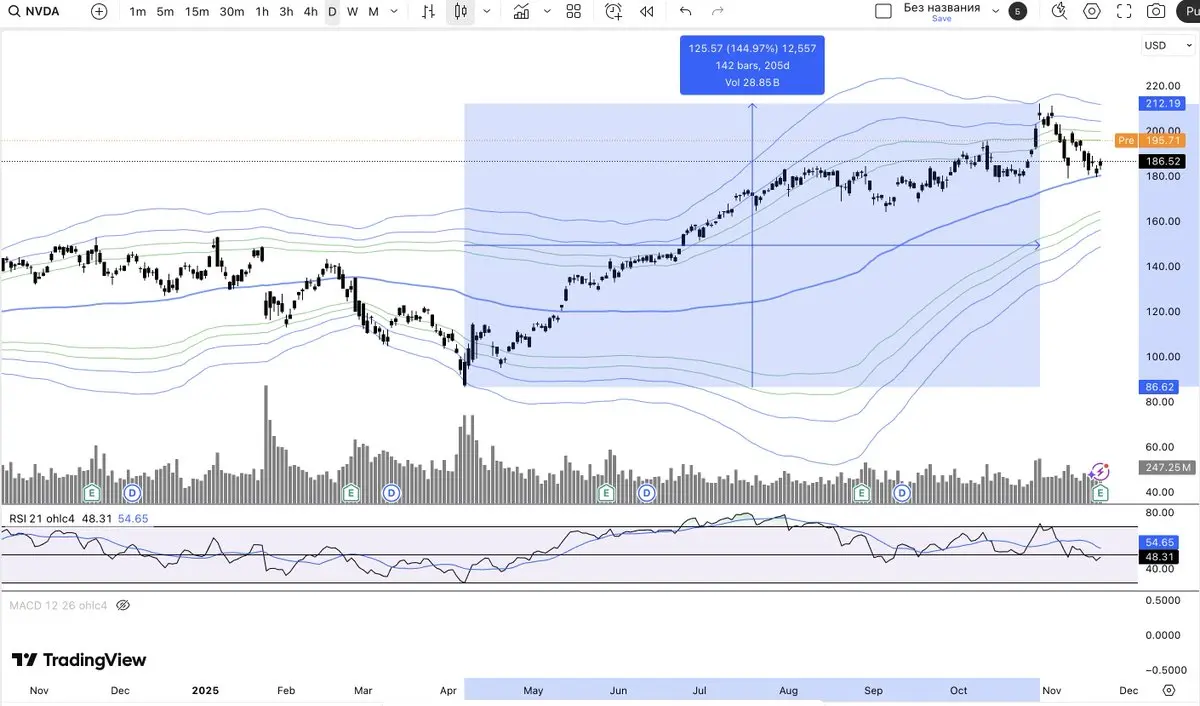Click the 86.62 price label
Screen dimensions: 1200x706
(1160, 385)
